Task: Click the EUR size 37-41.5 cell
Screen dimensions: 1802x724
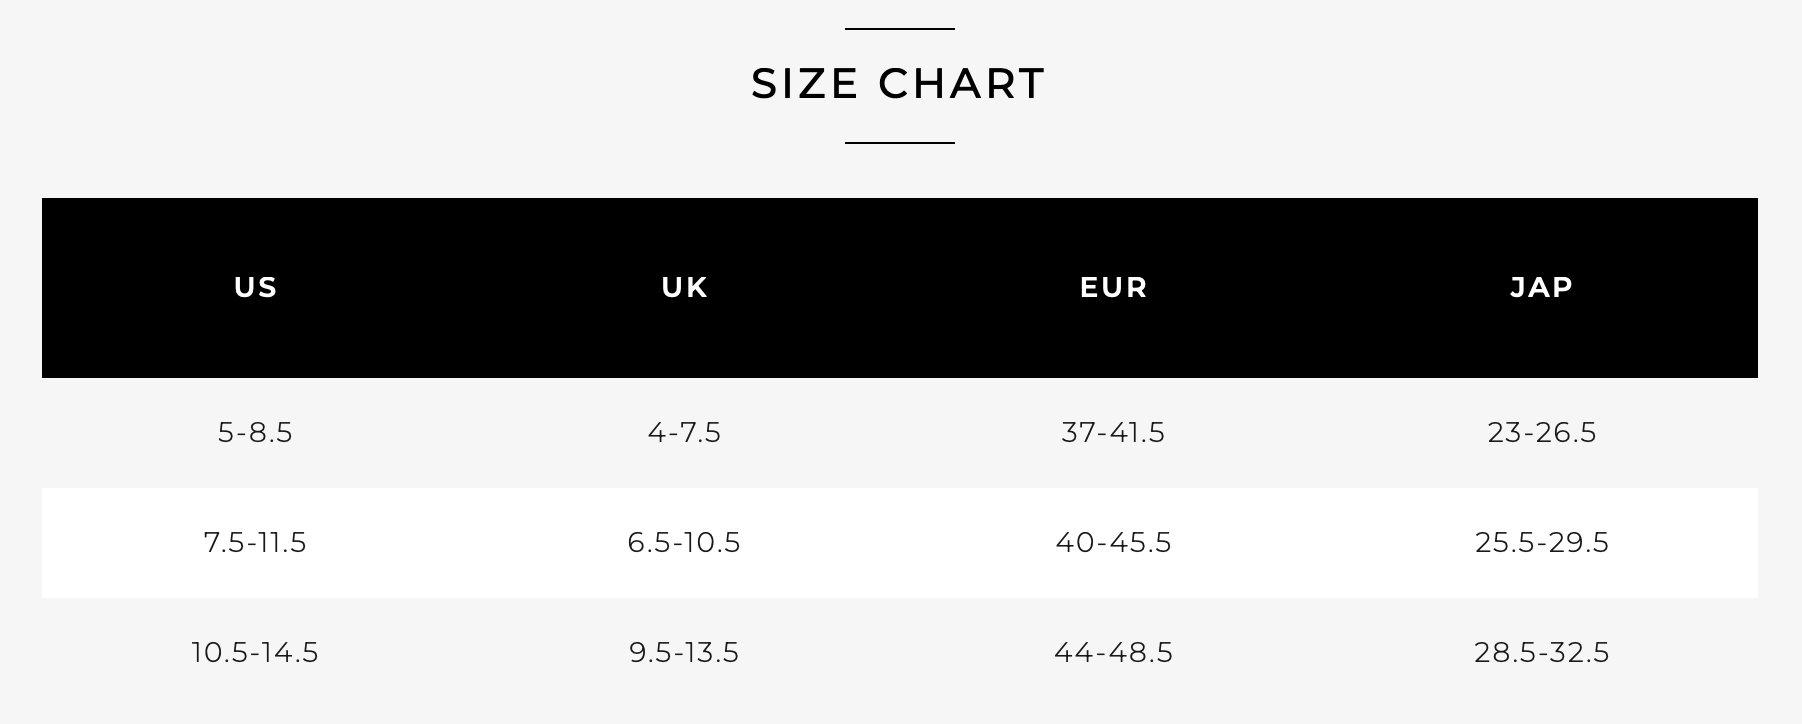Action: pyautogui.click(x=1113, y=432)
